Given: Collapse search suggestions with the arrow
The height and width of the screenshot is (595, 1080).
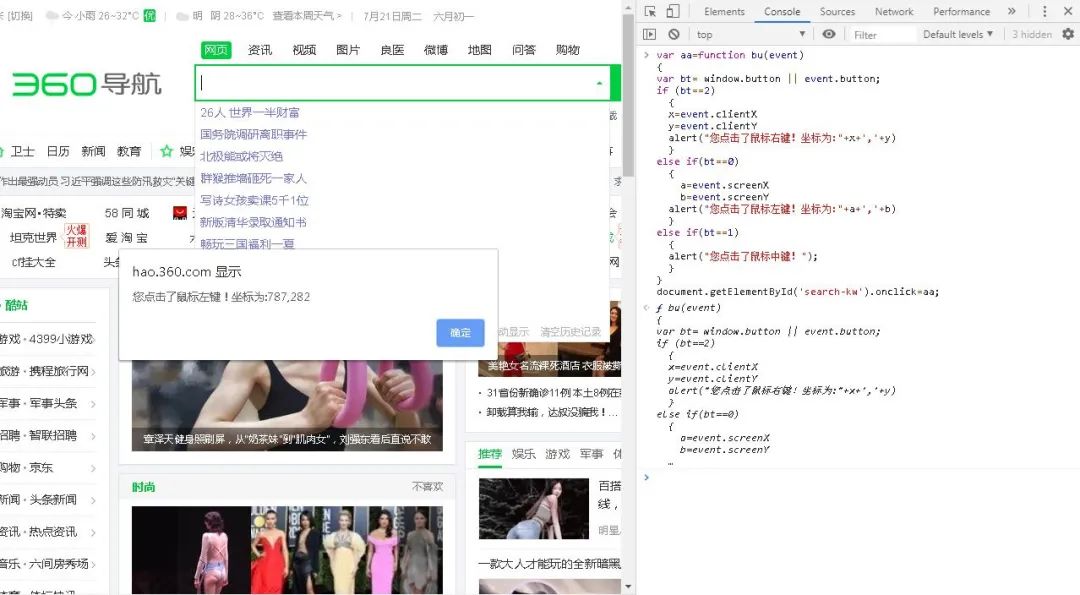Looking at the screenshot, I should pos(599,83).
